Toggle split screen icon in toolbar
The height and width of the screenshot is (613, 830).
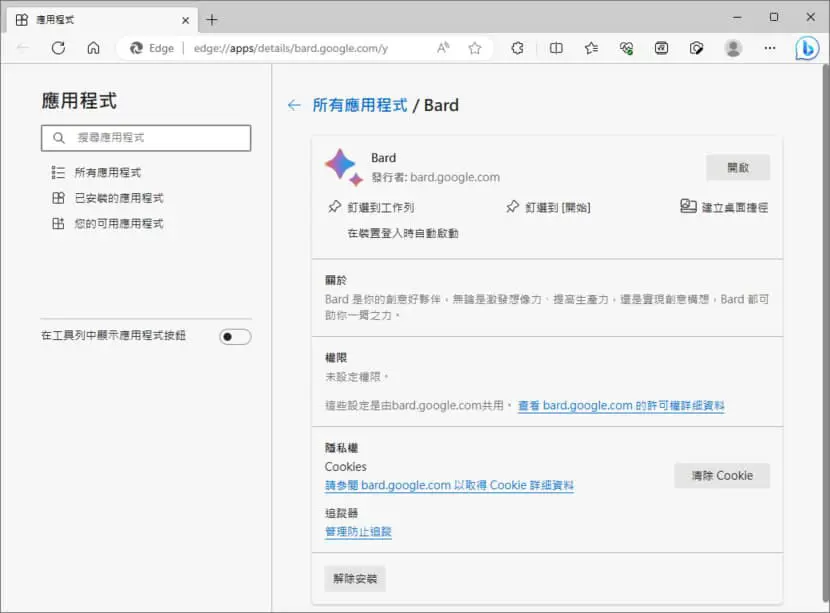pyautogui.click(x=556, y=48)
